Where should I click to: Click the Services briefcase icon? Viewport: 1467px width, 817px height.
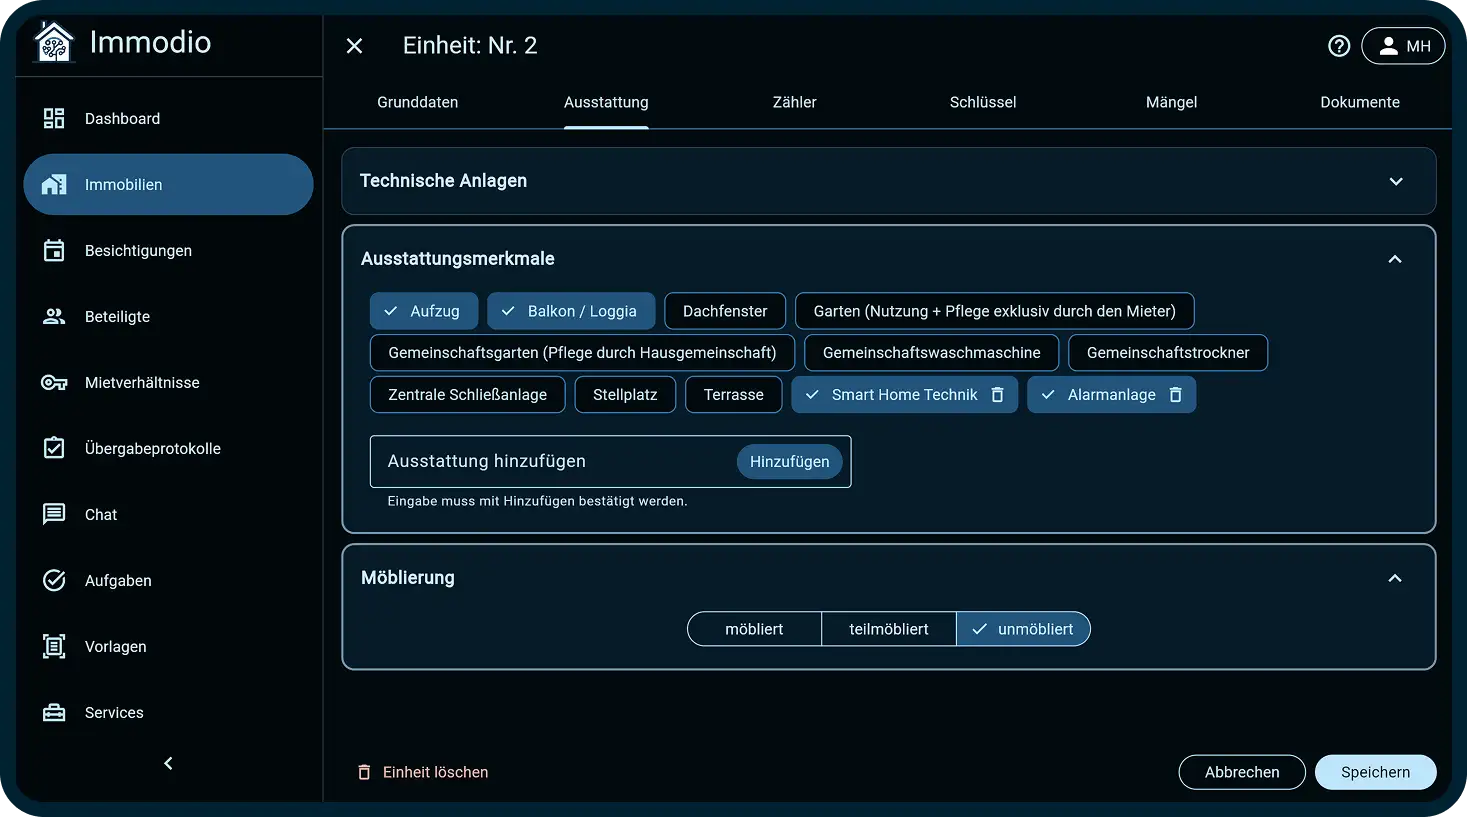tap(54, 712)
